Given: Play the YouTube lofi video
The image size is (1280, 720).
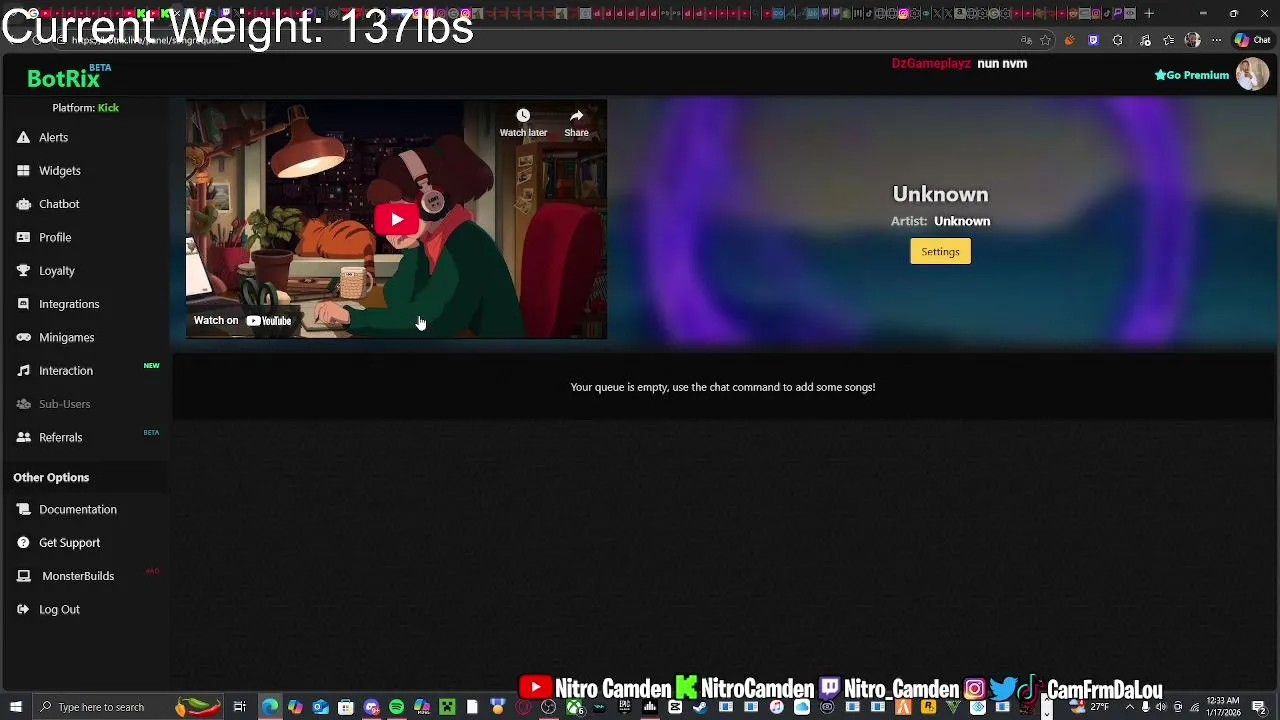Looking at the screenshot, I should click(x=397, y=219).
